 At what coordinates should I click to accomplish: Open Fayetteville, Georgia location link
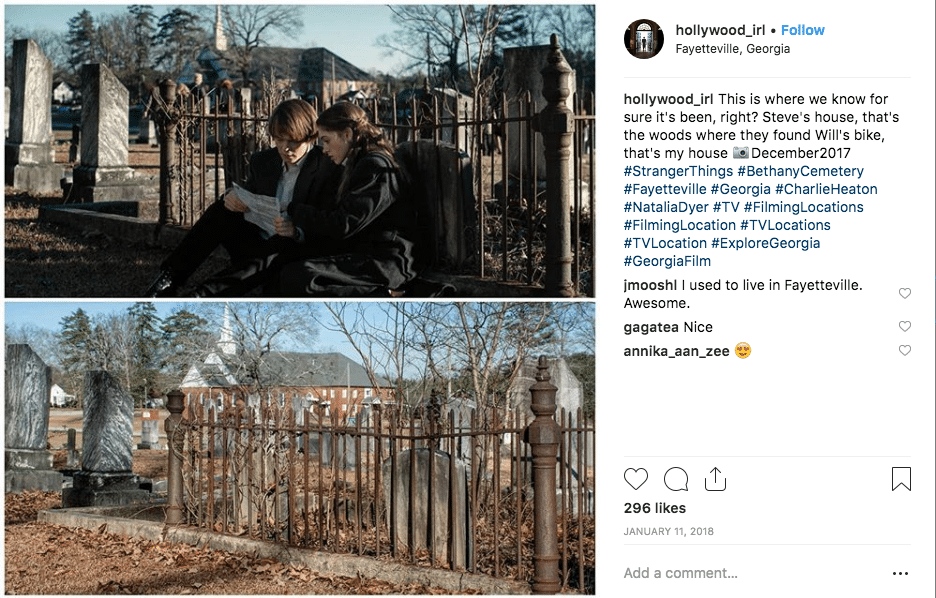[732, 49]
